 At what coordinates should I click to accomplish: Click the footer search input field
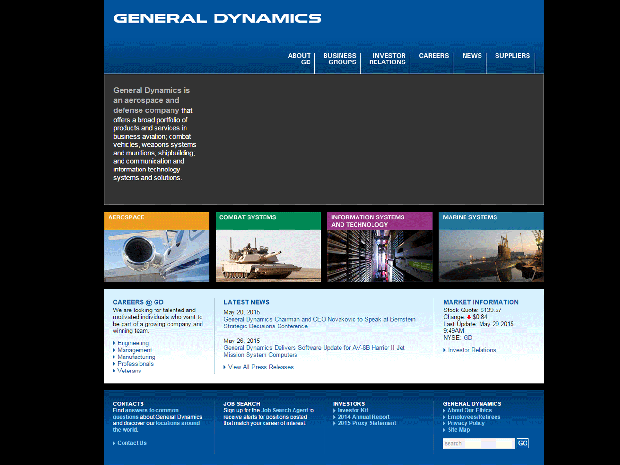coord(478,443)
